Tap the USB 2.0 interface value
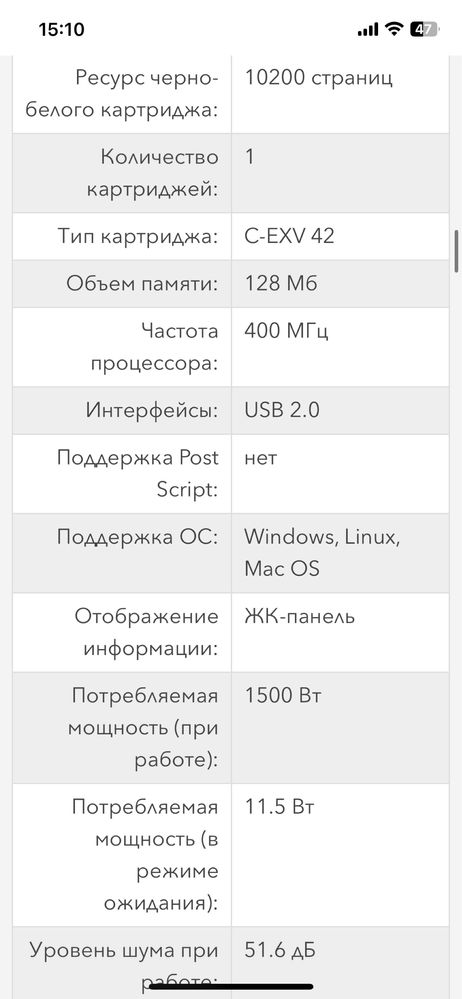The image size is (462, 999). click(282, 410)
